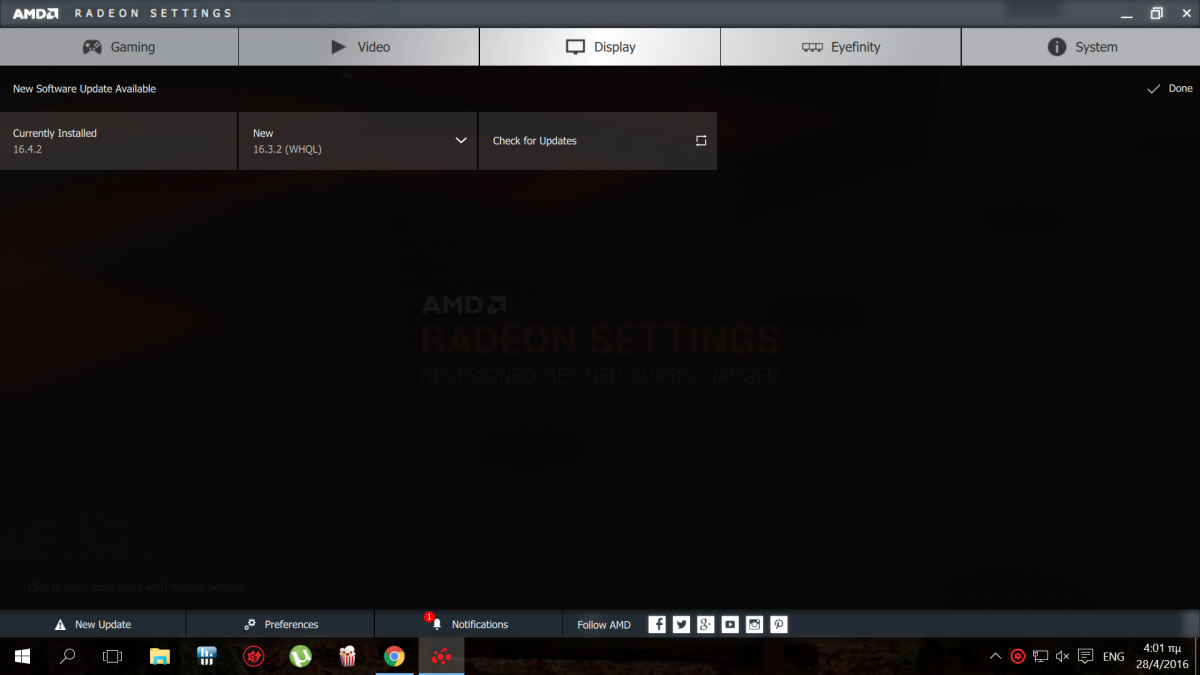
Task: Click Radeon Settings taskbar icon
Action: [441, 657]
